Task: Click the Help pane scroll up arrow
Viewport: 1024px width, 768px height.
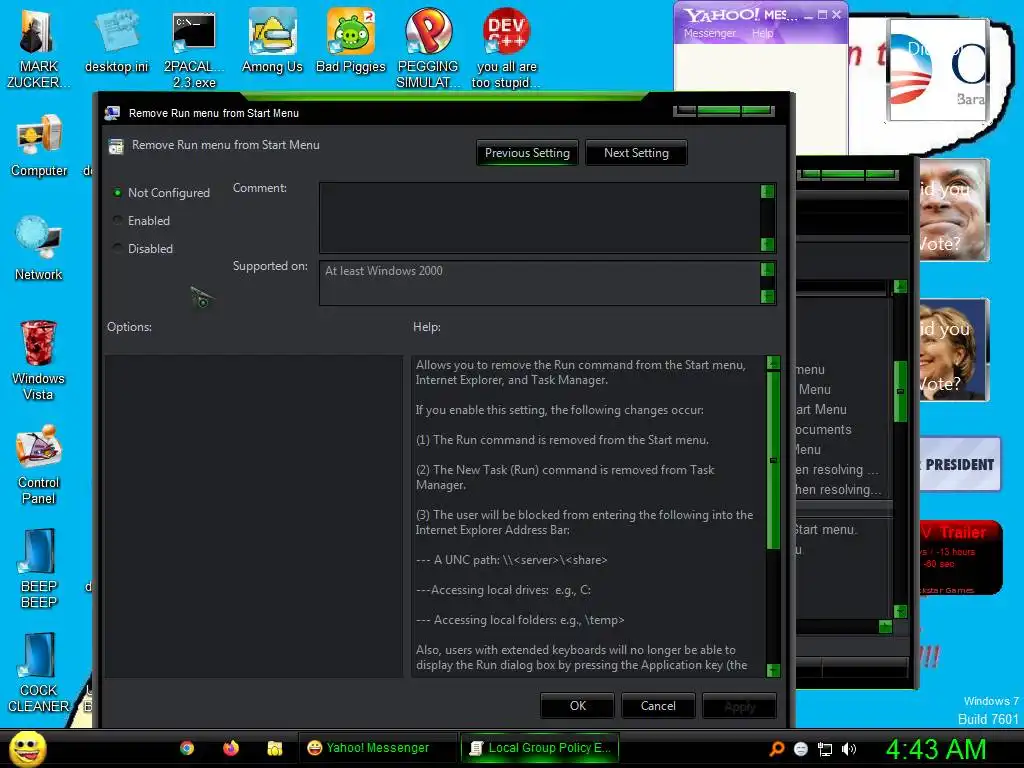Action: [x=773, y=363]
